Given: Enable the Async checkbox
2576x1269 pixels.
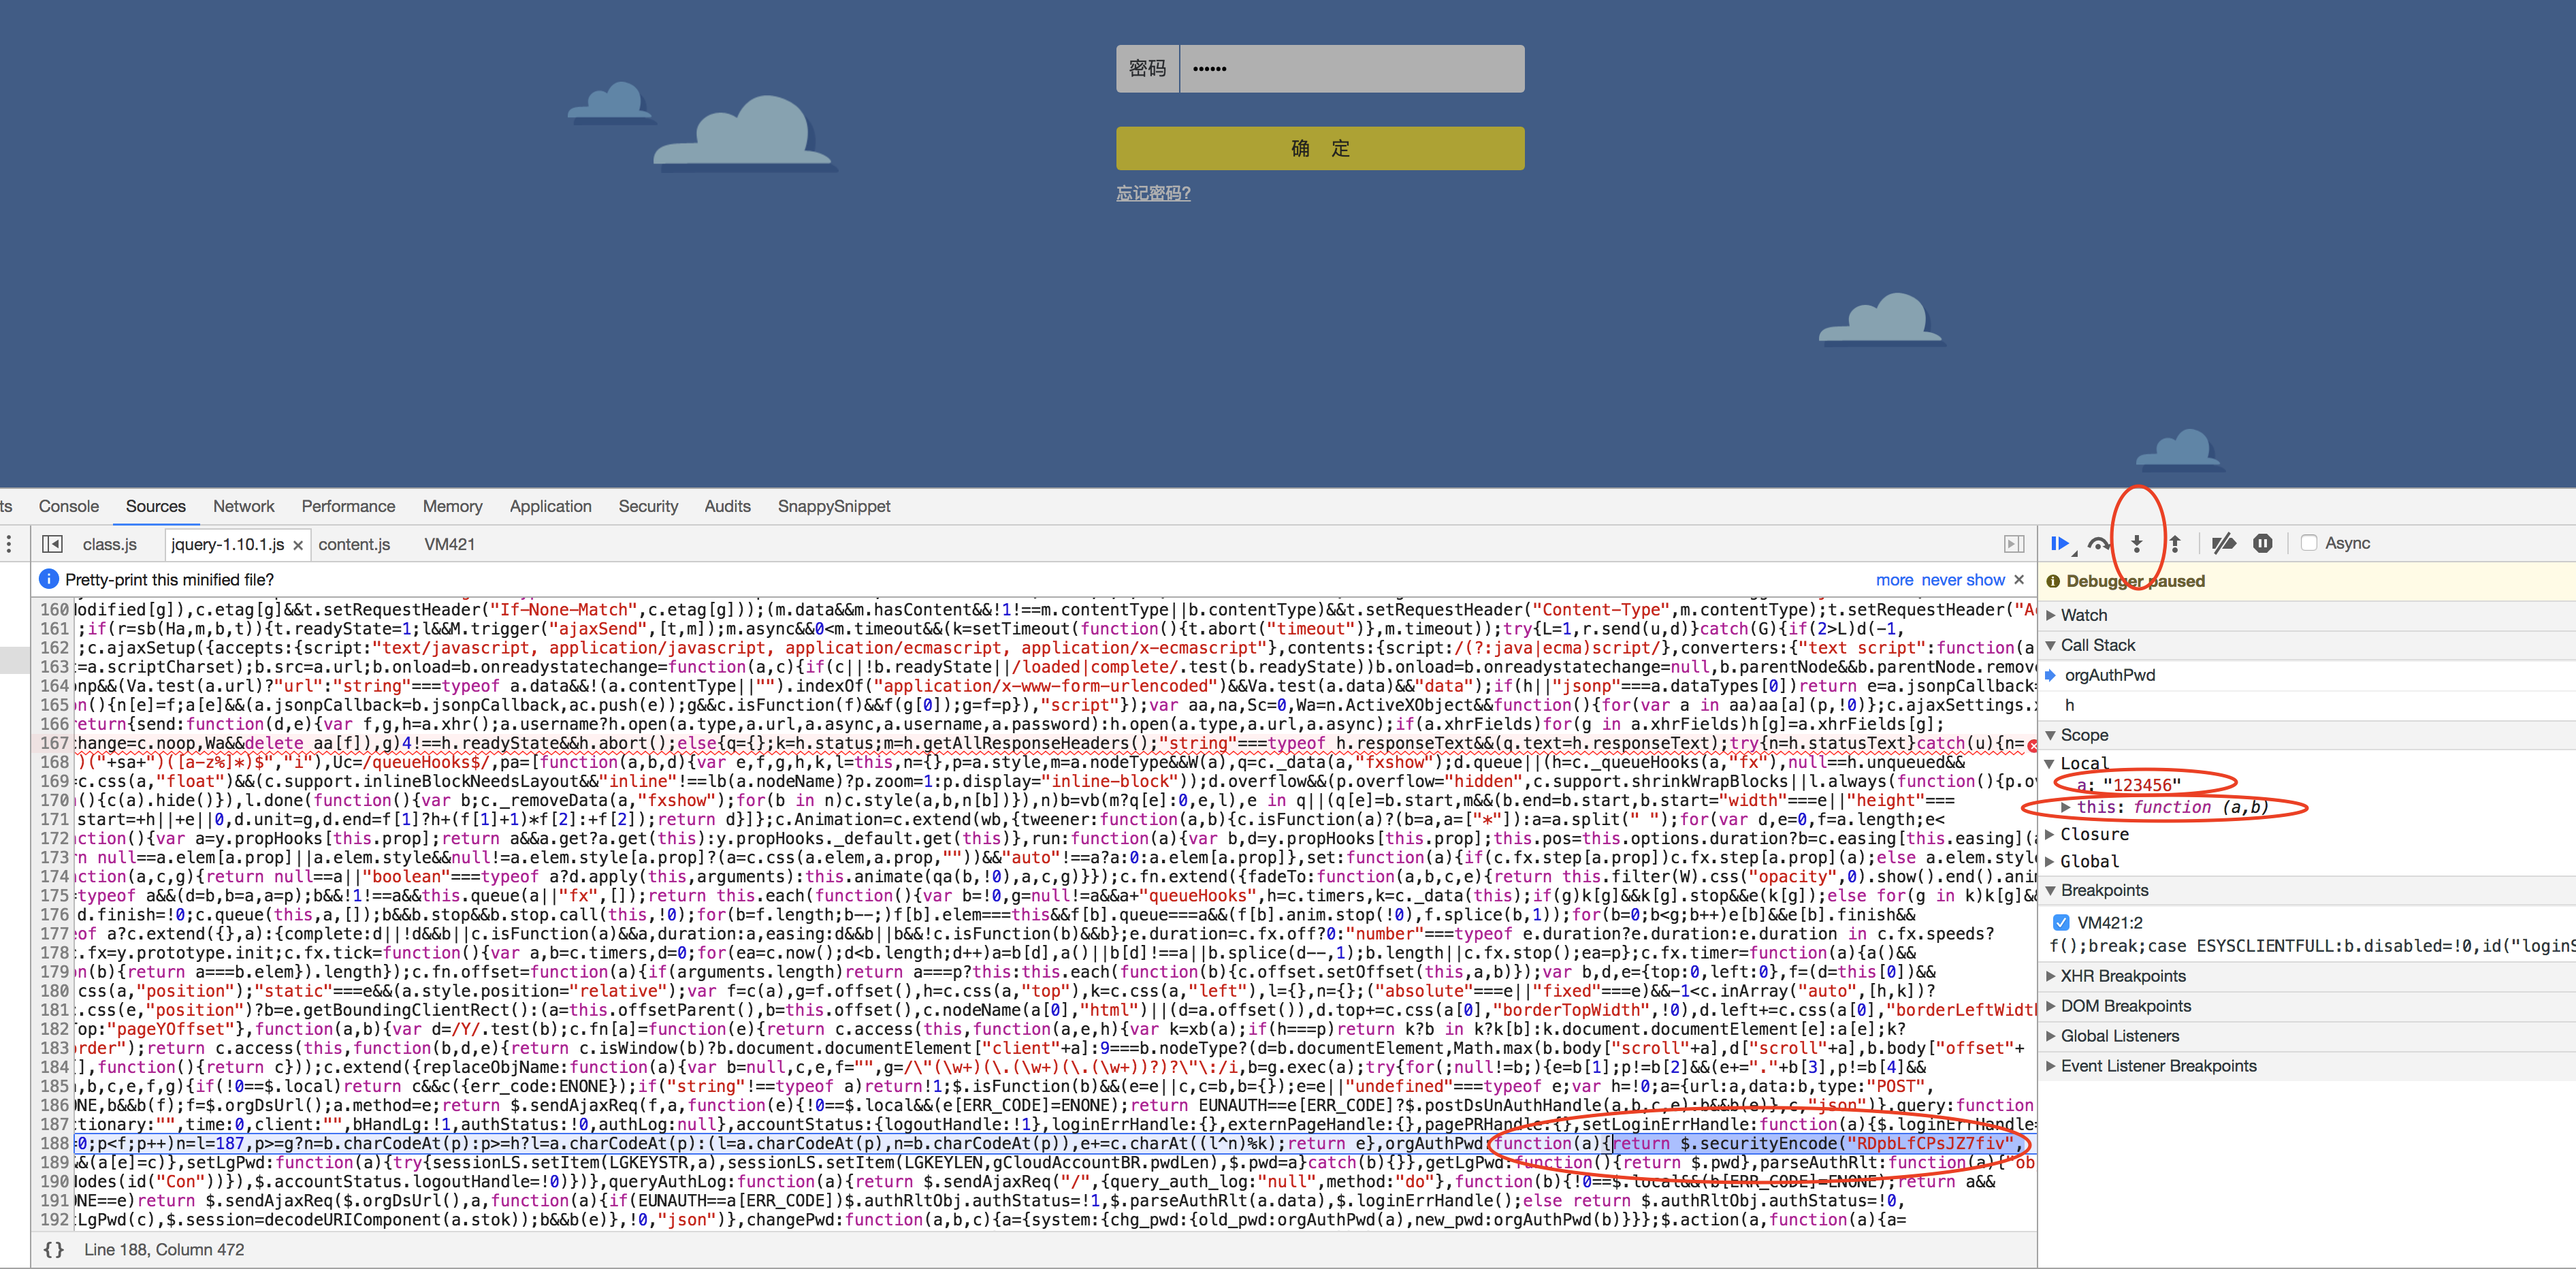Looking at the screenshot, I should tap(2309, 543).
